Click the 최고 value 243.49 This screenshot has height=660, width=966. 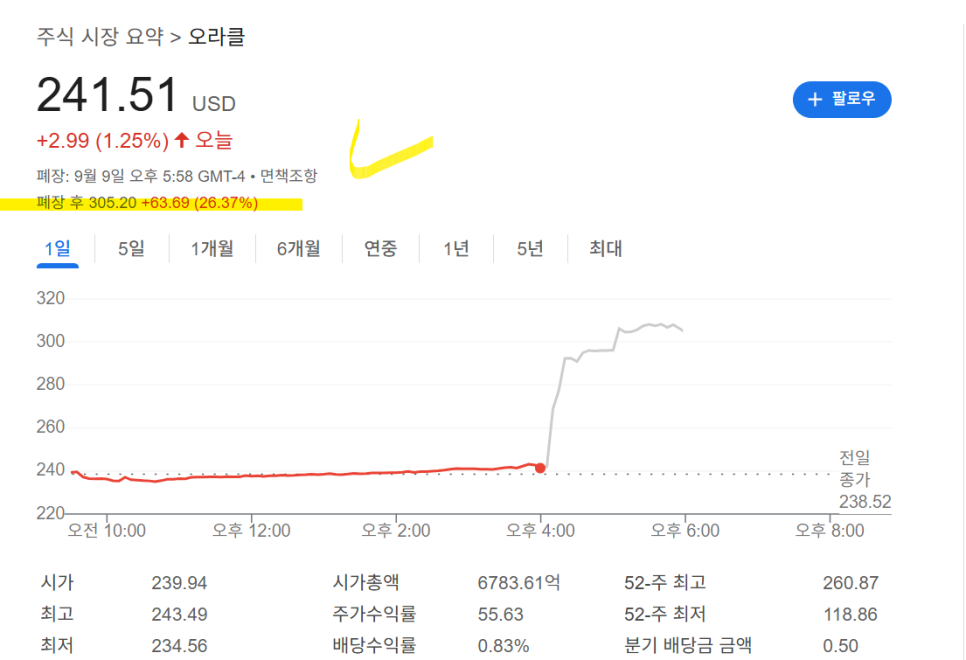click(x=179, y=614)
